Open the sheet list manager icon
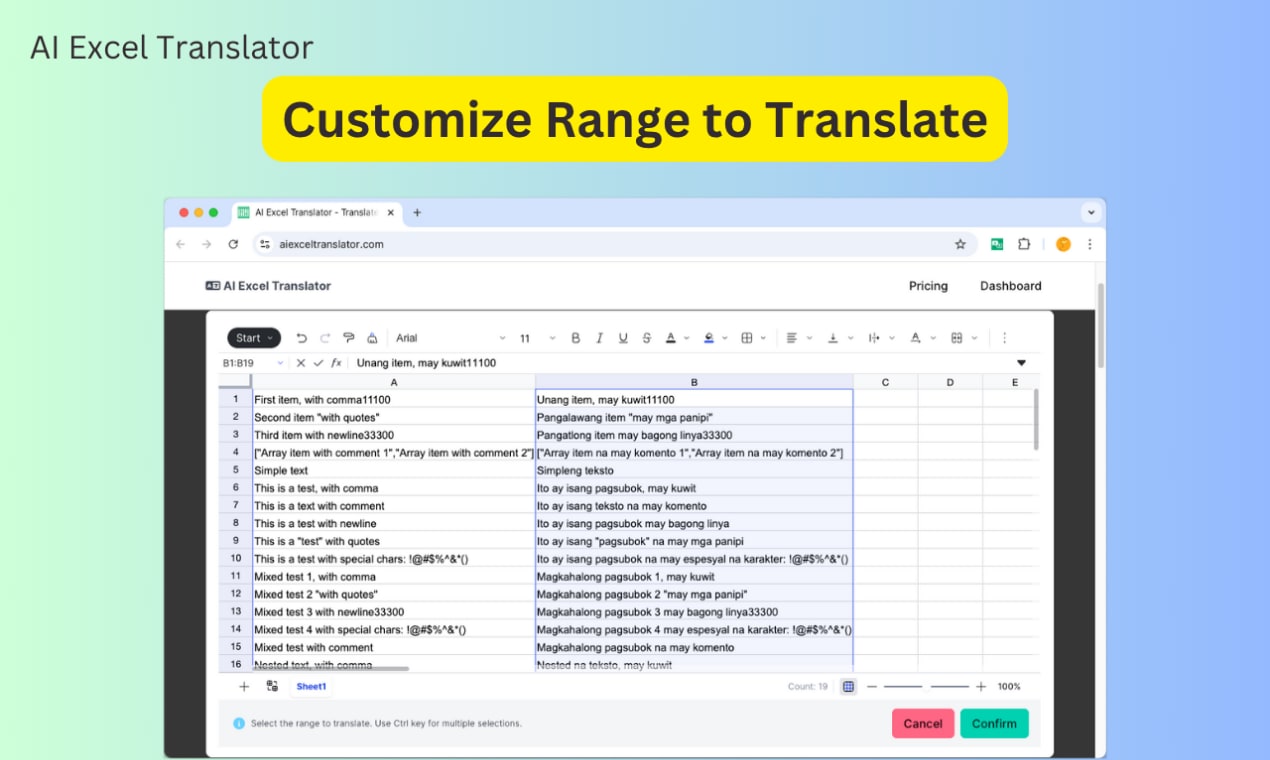Image resolution: width=1270 pixels, height=760 pixels. [x=272, y=686]
